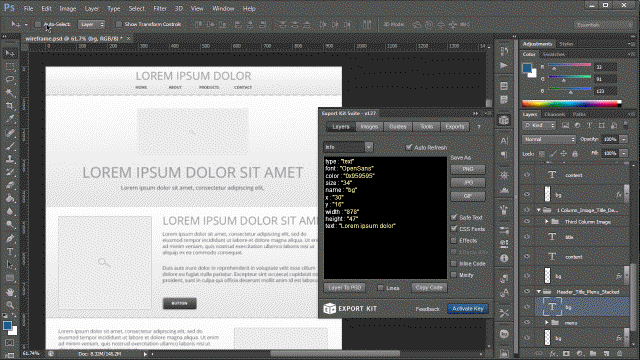Enable the Auto-Select checkbox
This screenshot has height=360, width=640.
tap(38, 24)
